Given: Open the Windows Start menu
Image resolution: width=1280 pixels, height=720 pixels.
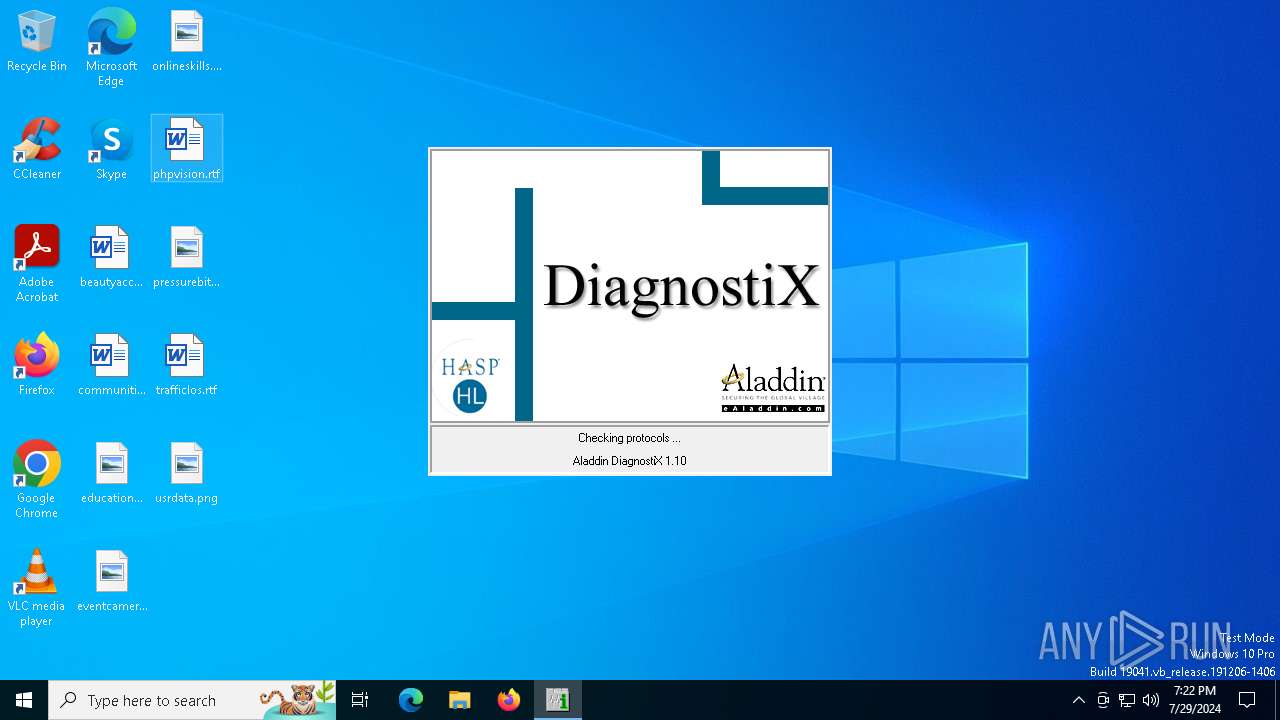Looking at the screenshot, I should [x=24, y=700].
